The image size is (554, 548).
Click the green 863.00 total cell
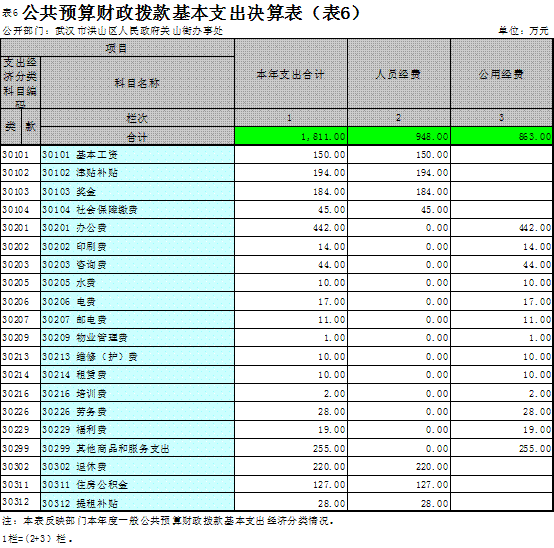[502, 136]
